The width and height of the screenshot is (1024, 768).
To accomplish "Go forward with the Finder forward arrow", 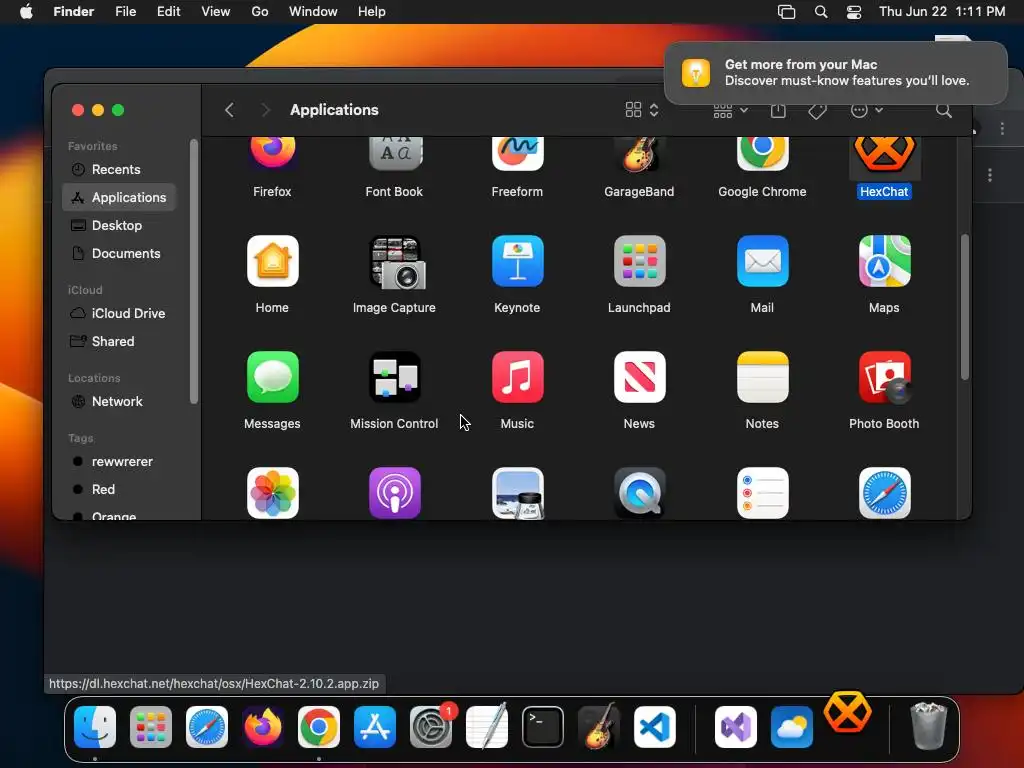I will (265, 110).
